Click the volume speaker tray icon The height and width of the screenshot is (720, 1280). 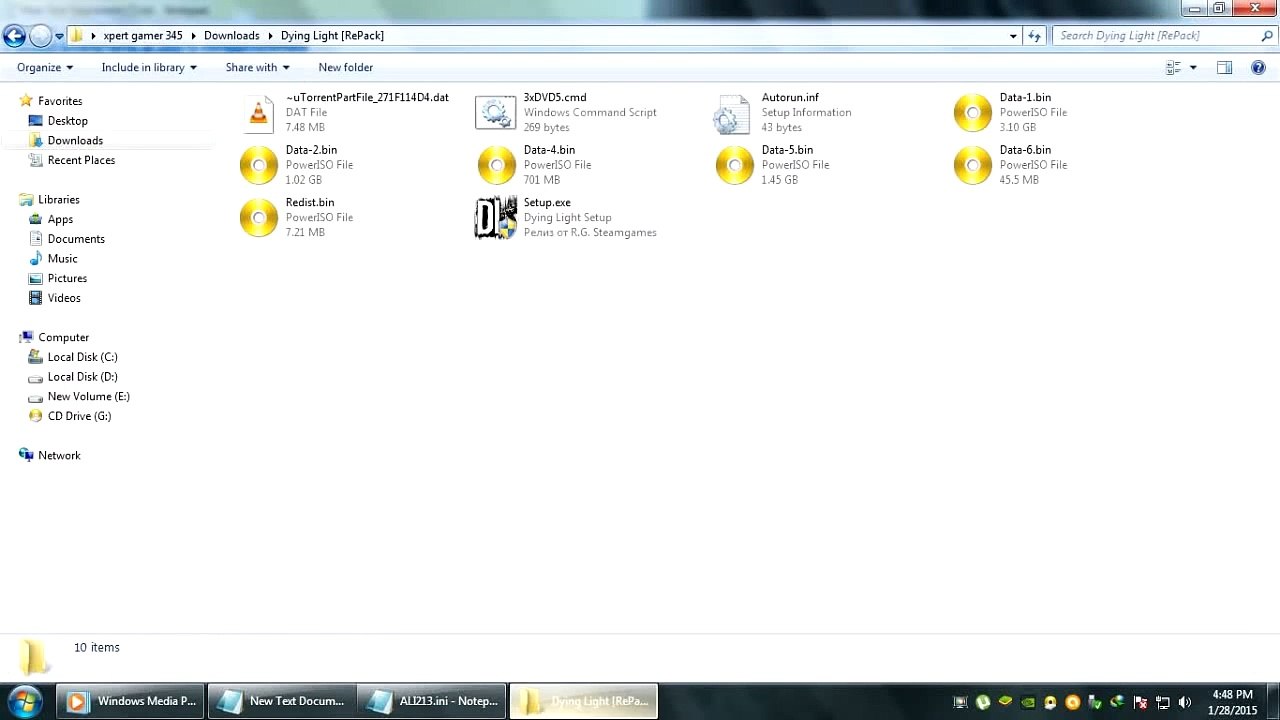pyautogui.click(x=1186, y=702)
